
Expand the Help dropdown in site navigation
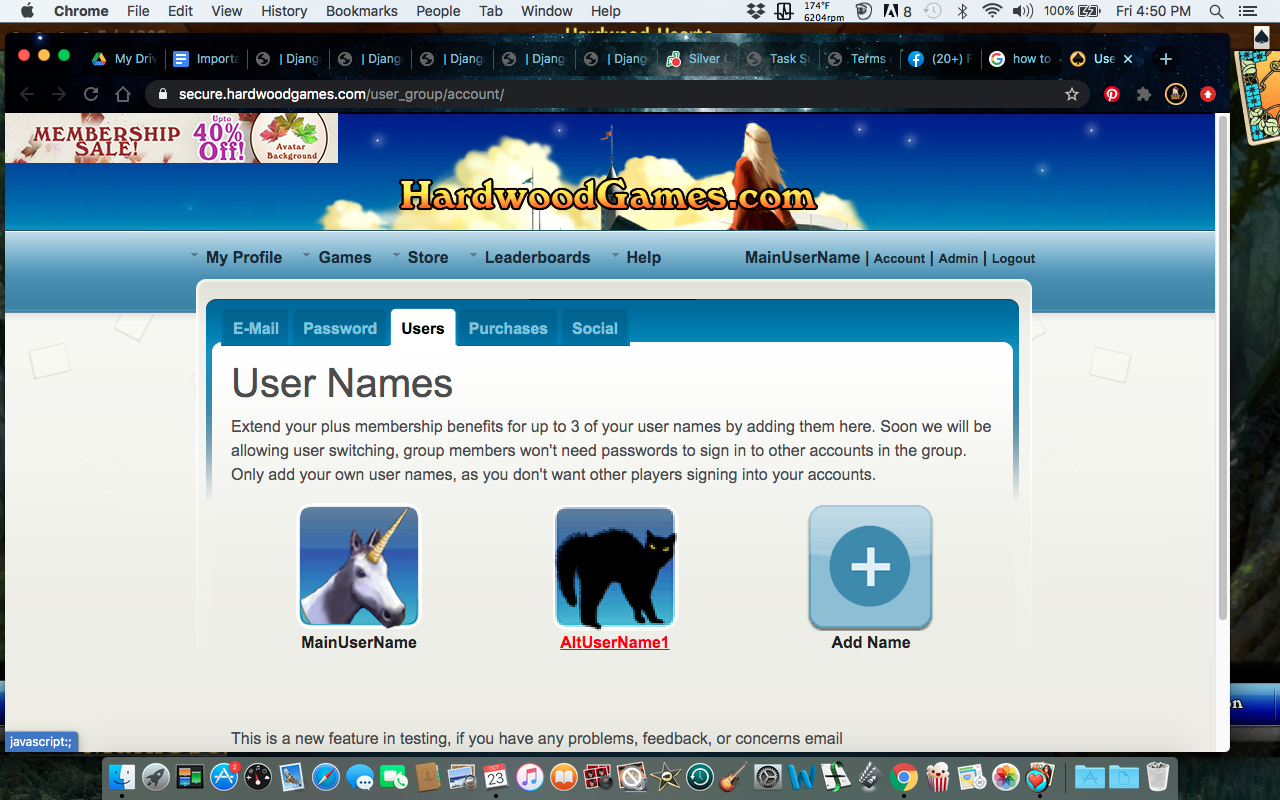click(636, 257)
